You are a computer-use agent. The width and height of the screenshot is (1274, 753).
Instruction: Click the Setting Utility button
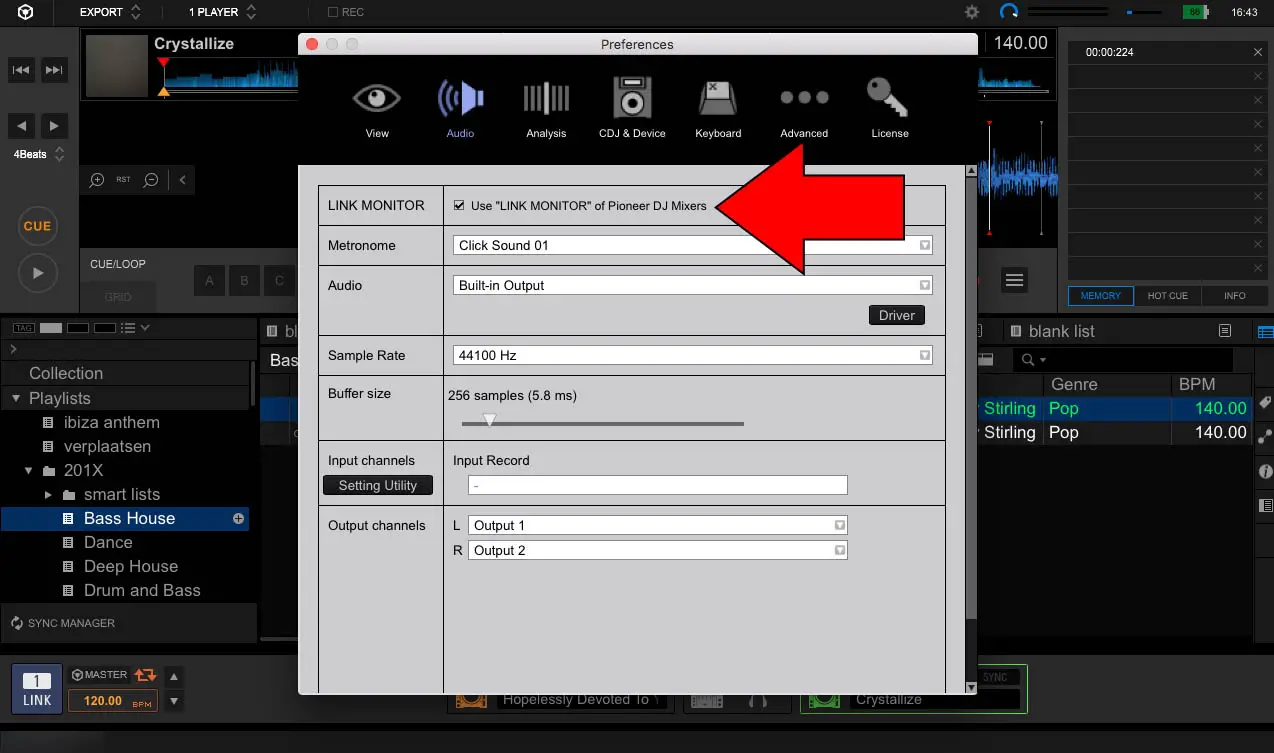pos(377,485)
